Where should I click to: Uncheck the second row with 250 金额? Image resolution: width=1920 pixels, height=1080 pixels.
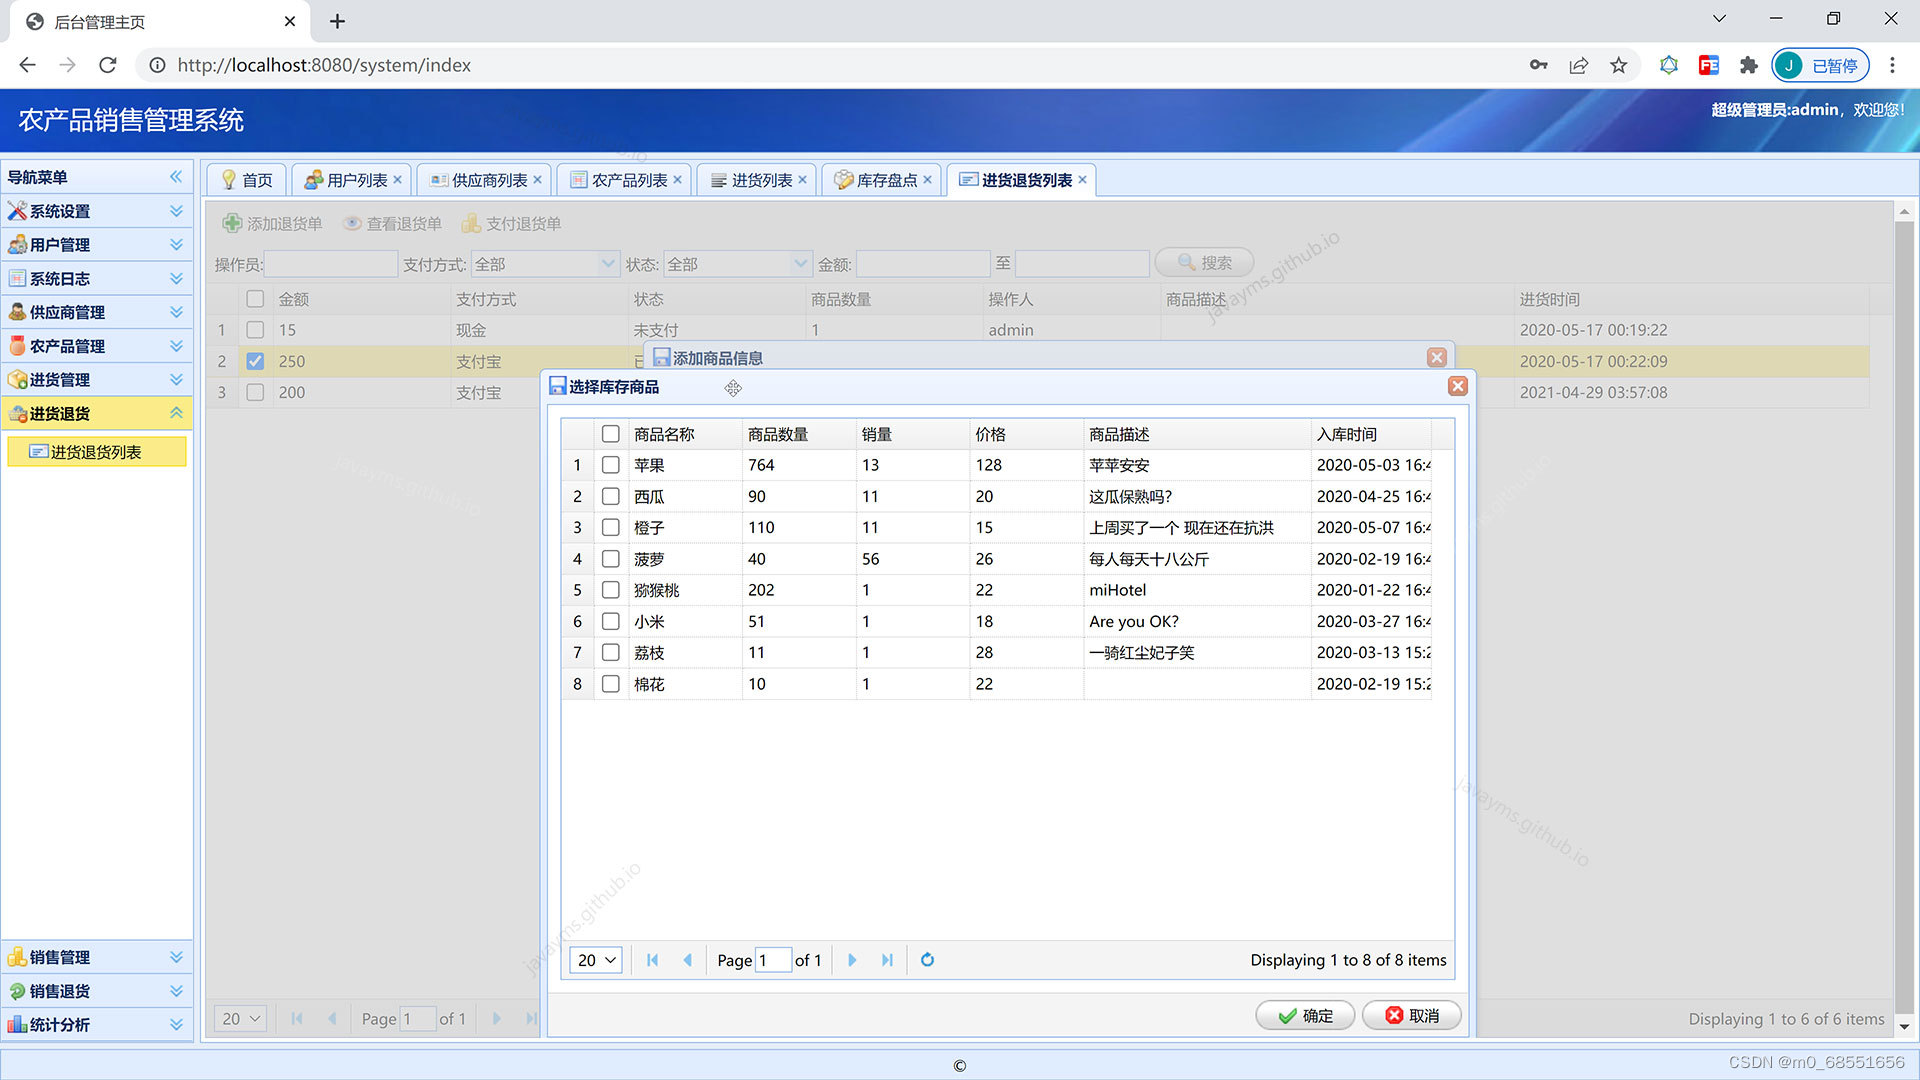tap(255, 361)
